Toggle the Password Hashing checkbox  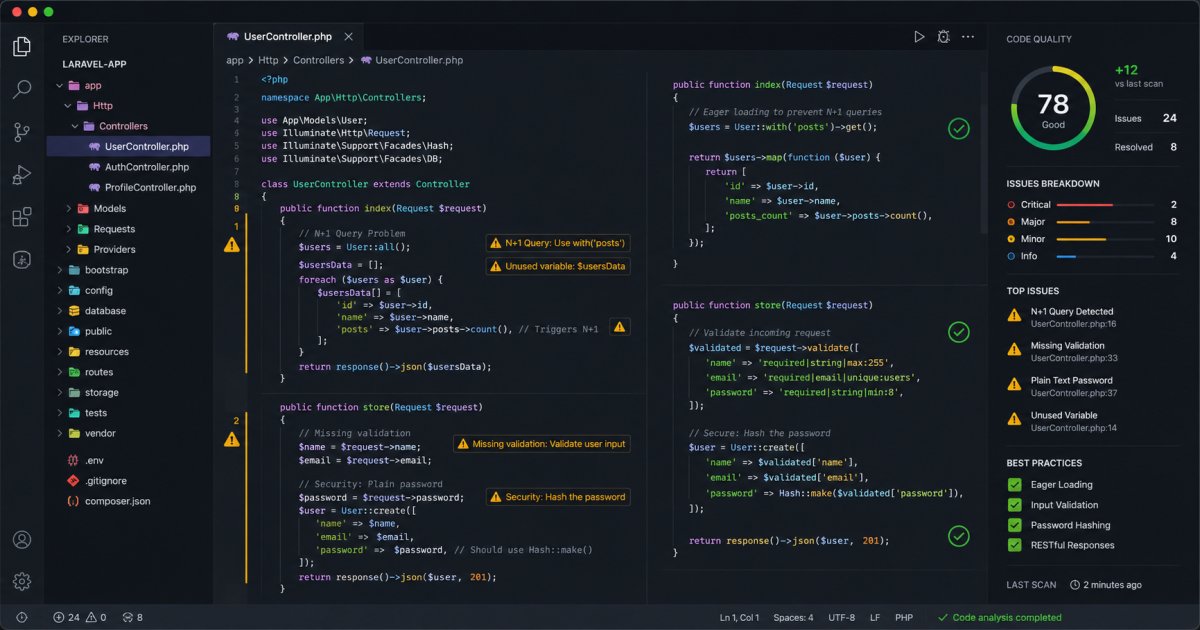point(1015,525)
